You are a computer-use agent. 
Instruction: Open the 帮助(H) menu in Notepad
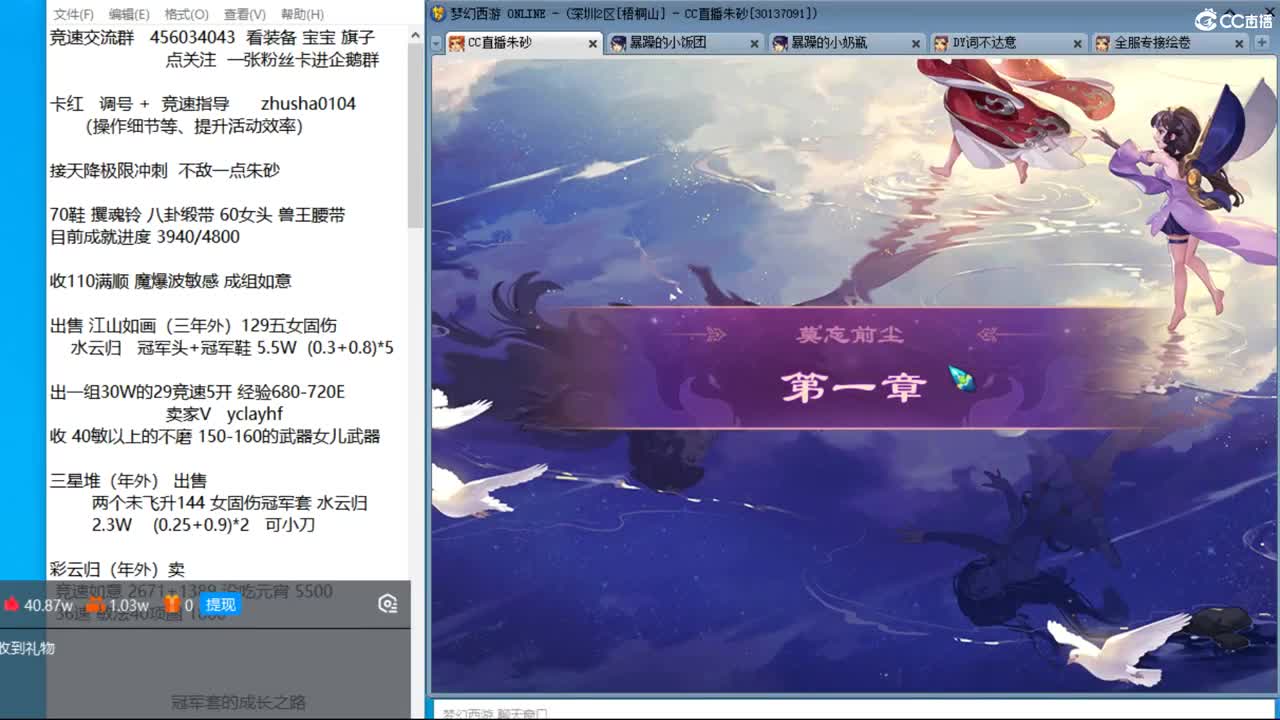(x=302, y=14)
